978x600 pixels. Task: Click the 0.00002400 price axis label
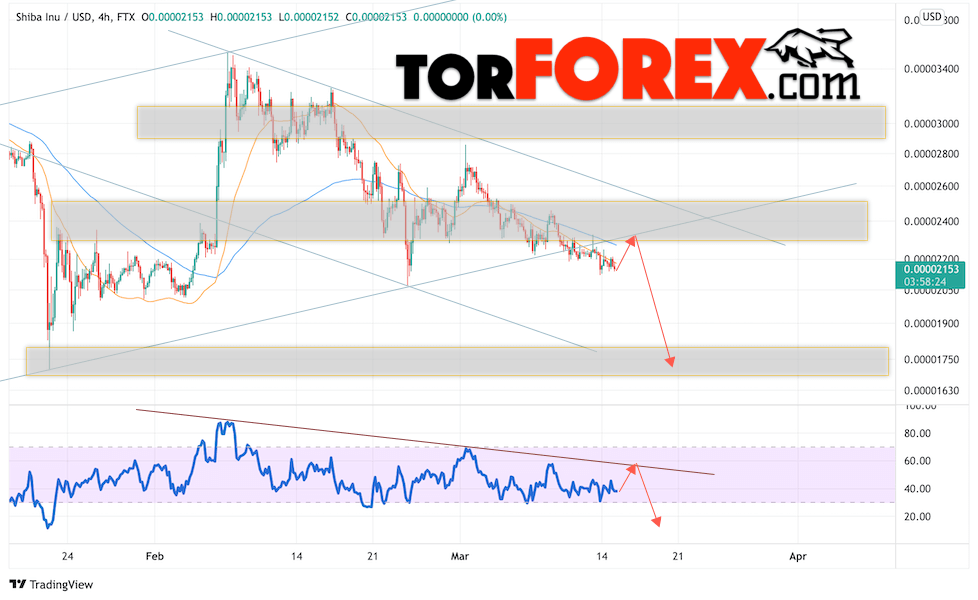pos(931,221)
